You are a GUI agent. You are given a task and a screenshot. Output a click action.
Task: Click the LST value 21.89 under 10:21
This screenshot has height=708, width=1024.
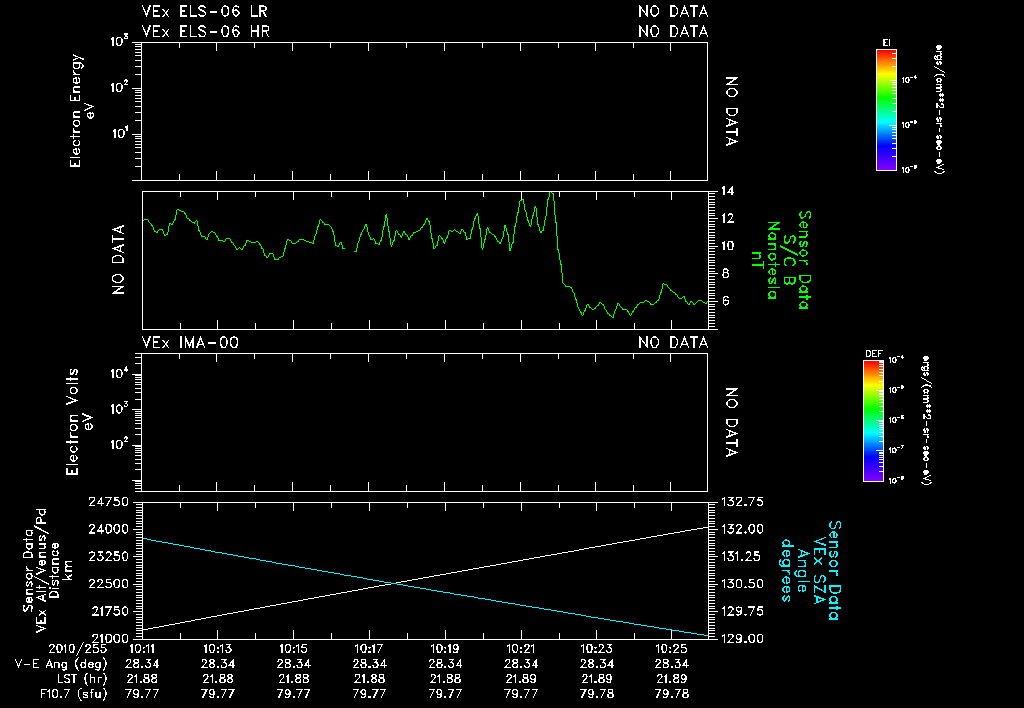(x=520, y=679)
